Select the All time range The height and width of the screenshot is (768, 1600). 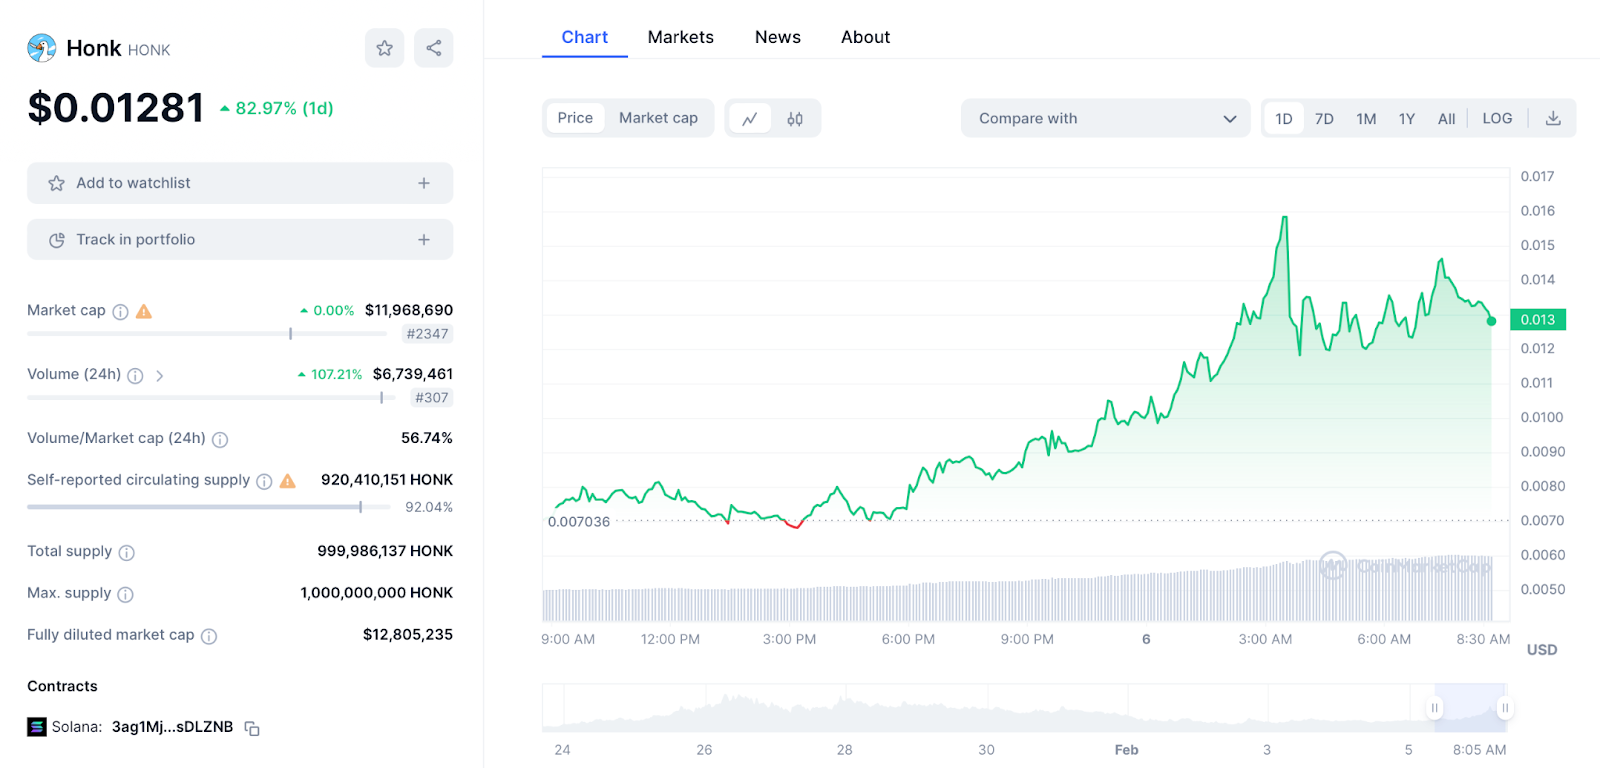tap(1446, 118)
